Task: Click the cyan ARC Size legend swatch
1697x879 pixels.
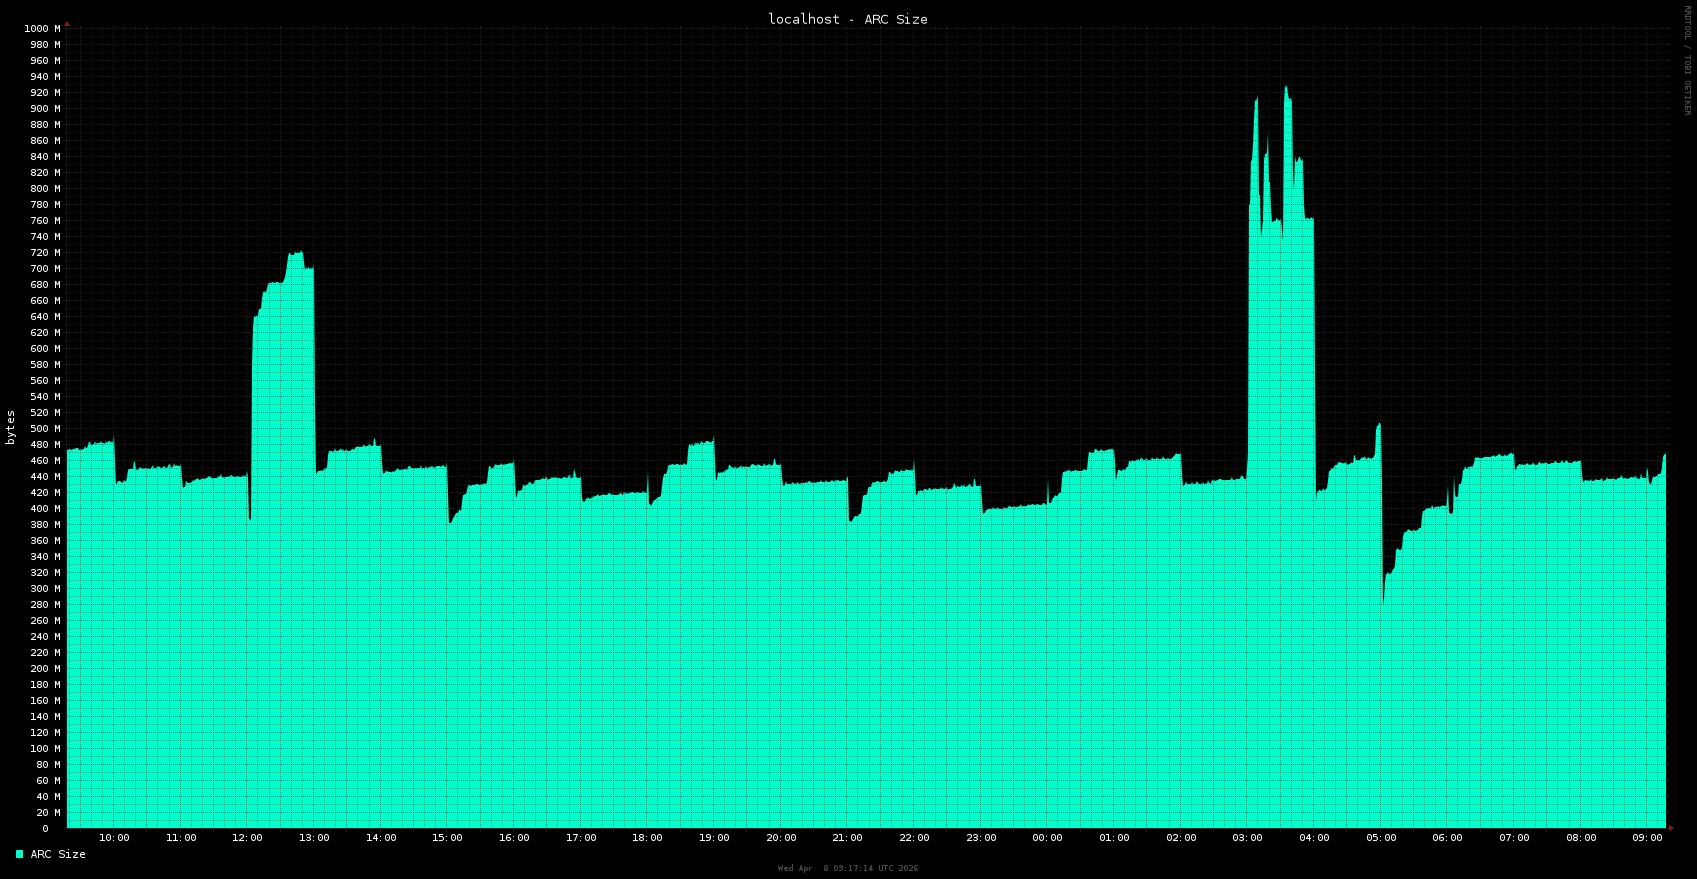Action: 19,854
